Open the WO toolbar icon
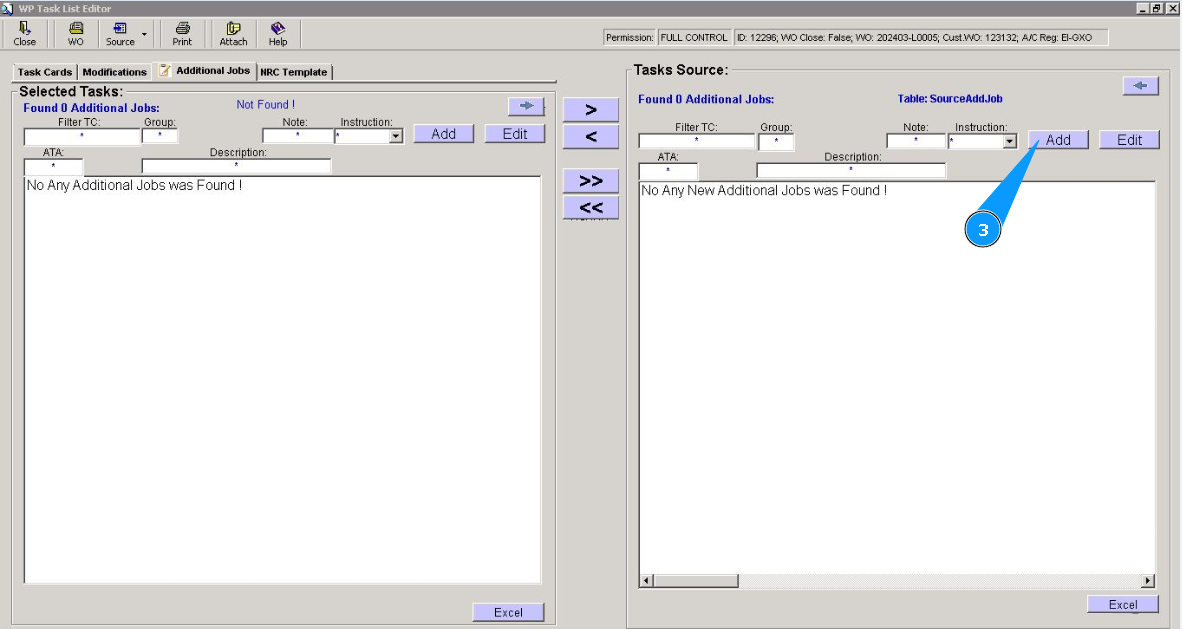 [x=75, y=34]
